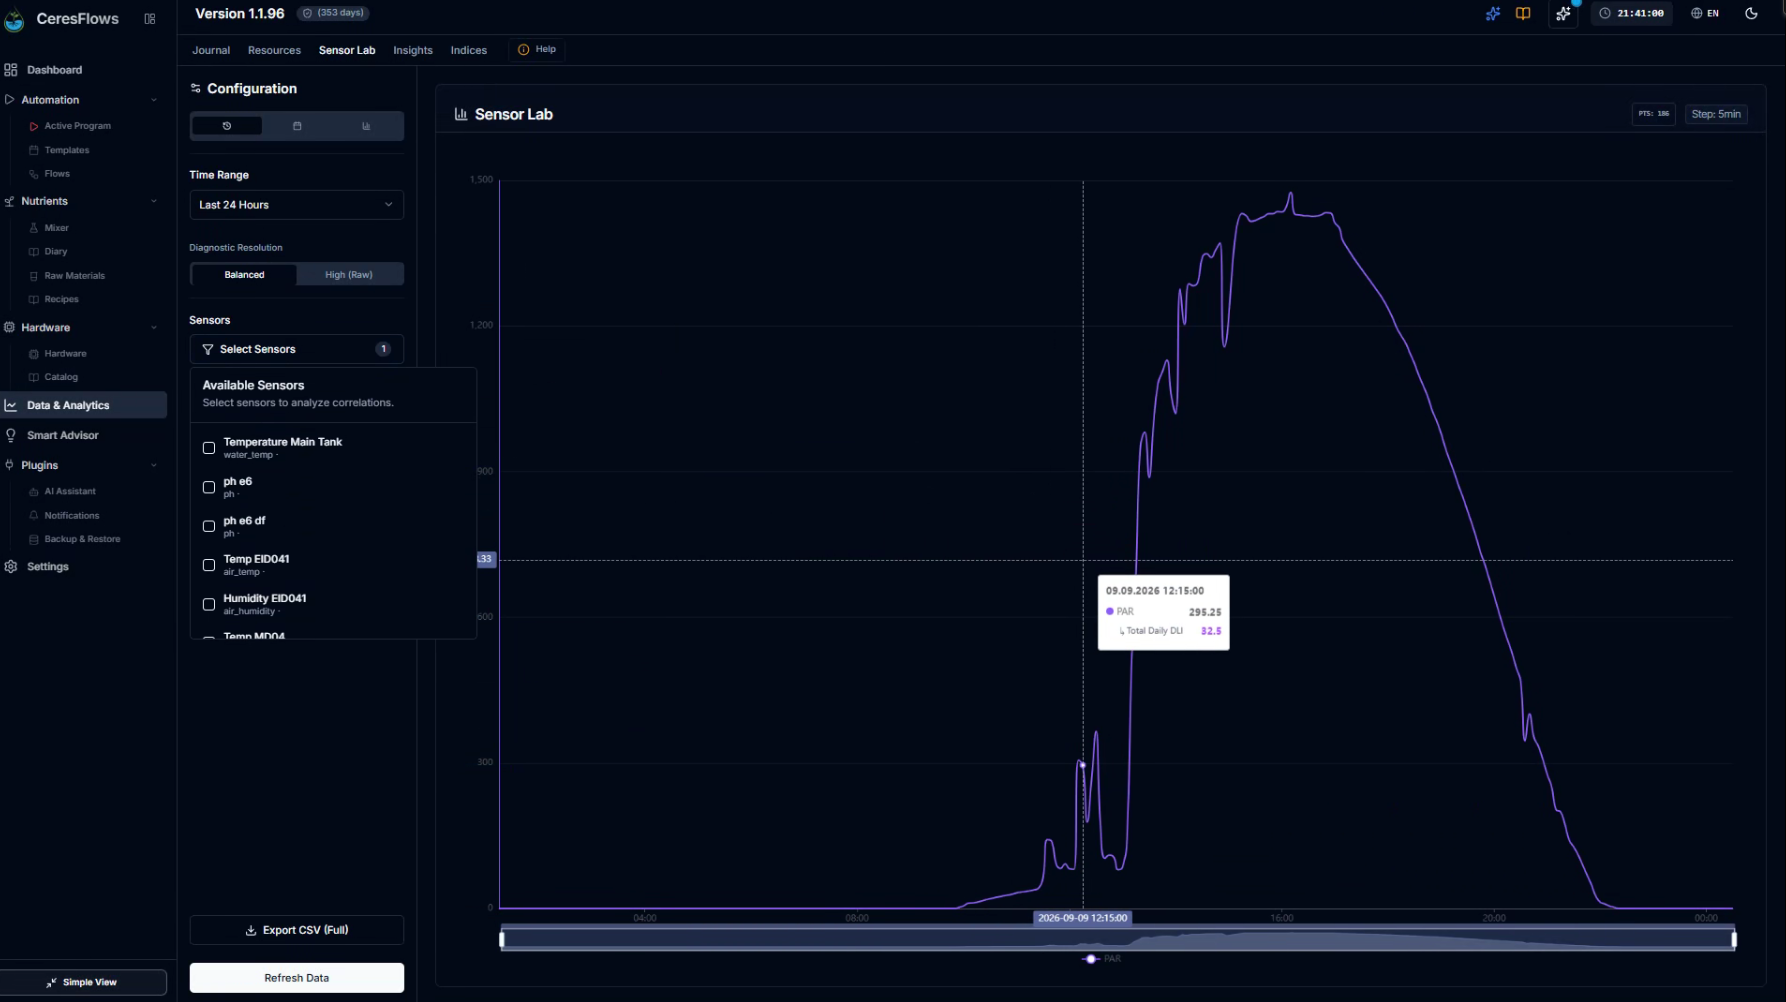Open Dashboard from the sidebar
The image size is (1786, 1002).
[x=84, y=70]
